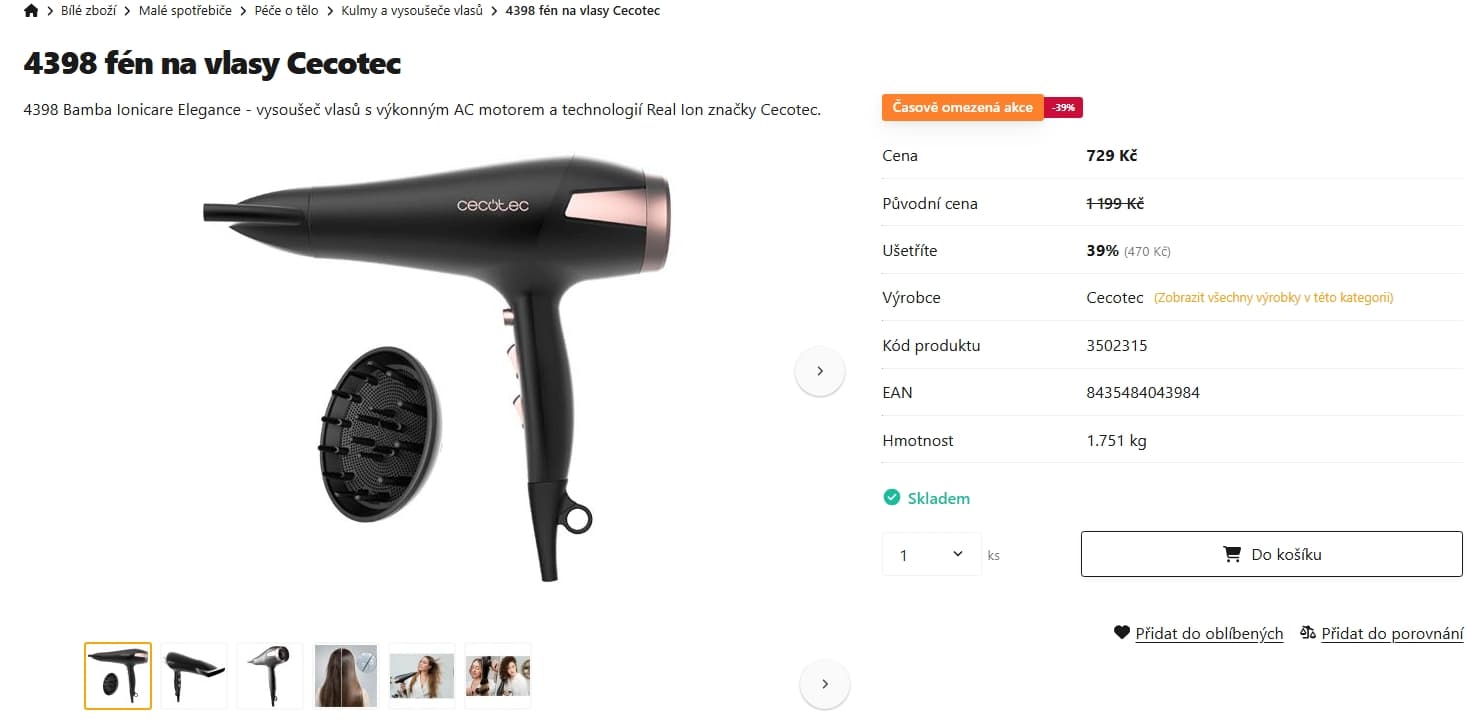Add the product with Do košíku
Image resolution: width=1475 pixels, height=722 pixels.
[1272, 554]
